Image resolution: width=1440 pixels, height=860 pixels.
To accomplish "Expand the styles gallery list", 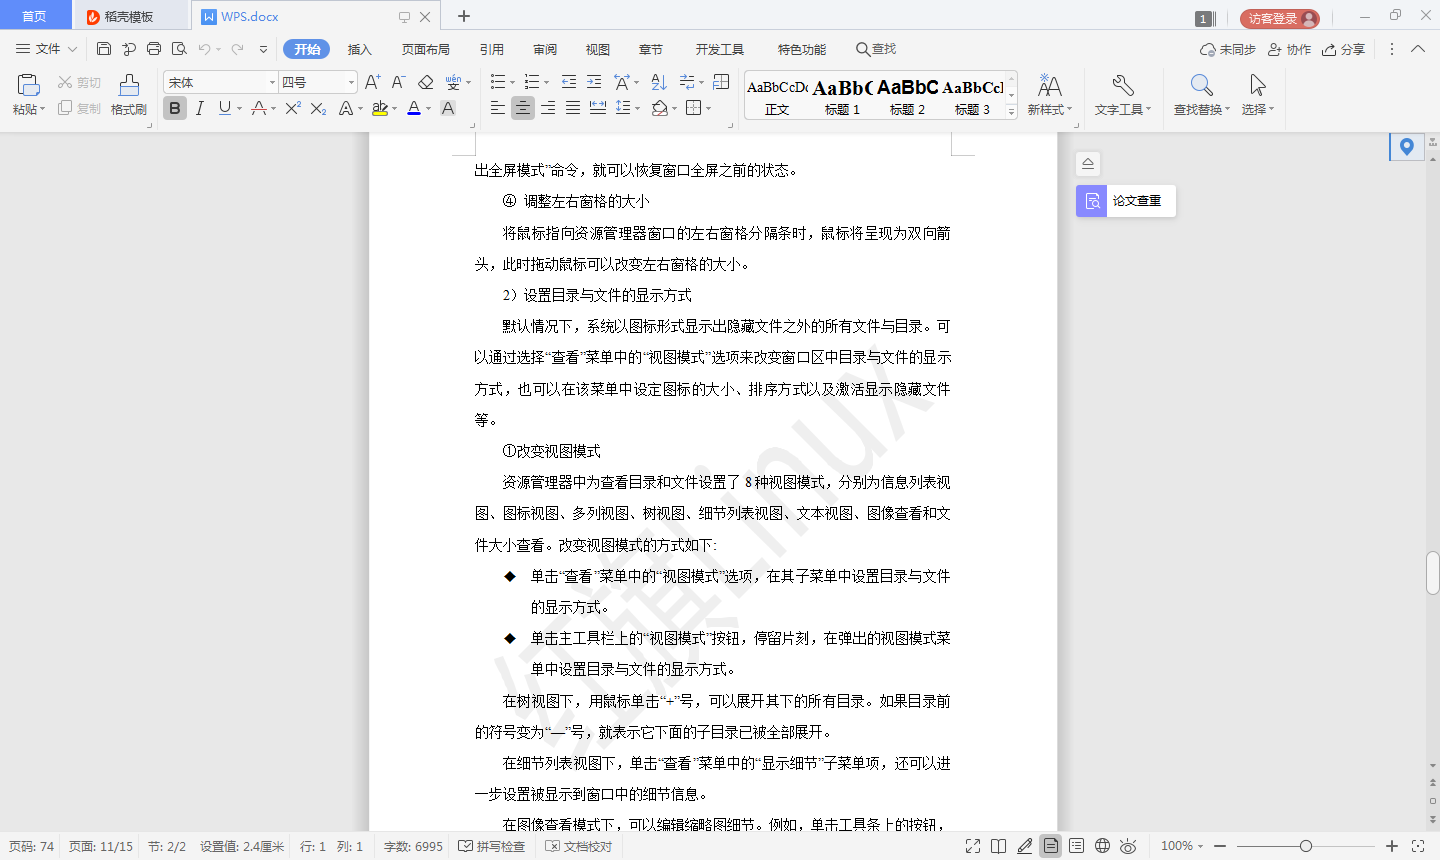I will 1011,112.
